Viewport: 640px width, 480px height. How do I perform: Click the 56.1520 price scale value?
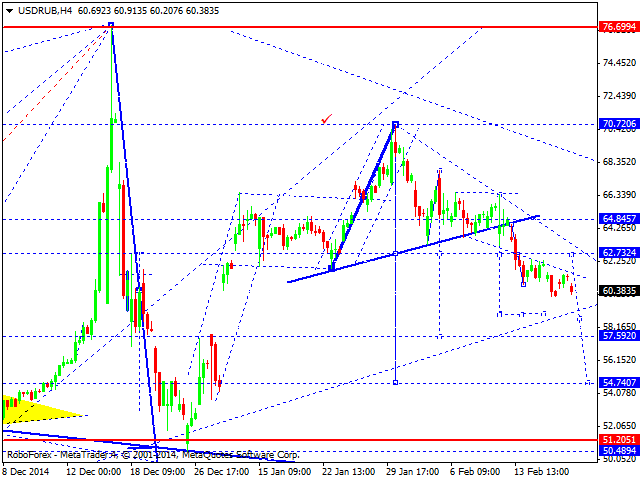point(619,360)
